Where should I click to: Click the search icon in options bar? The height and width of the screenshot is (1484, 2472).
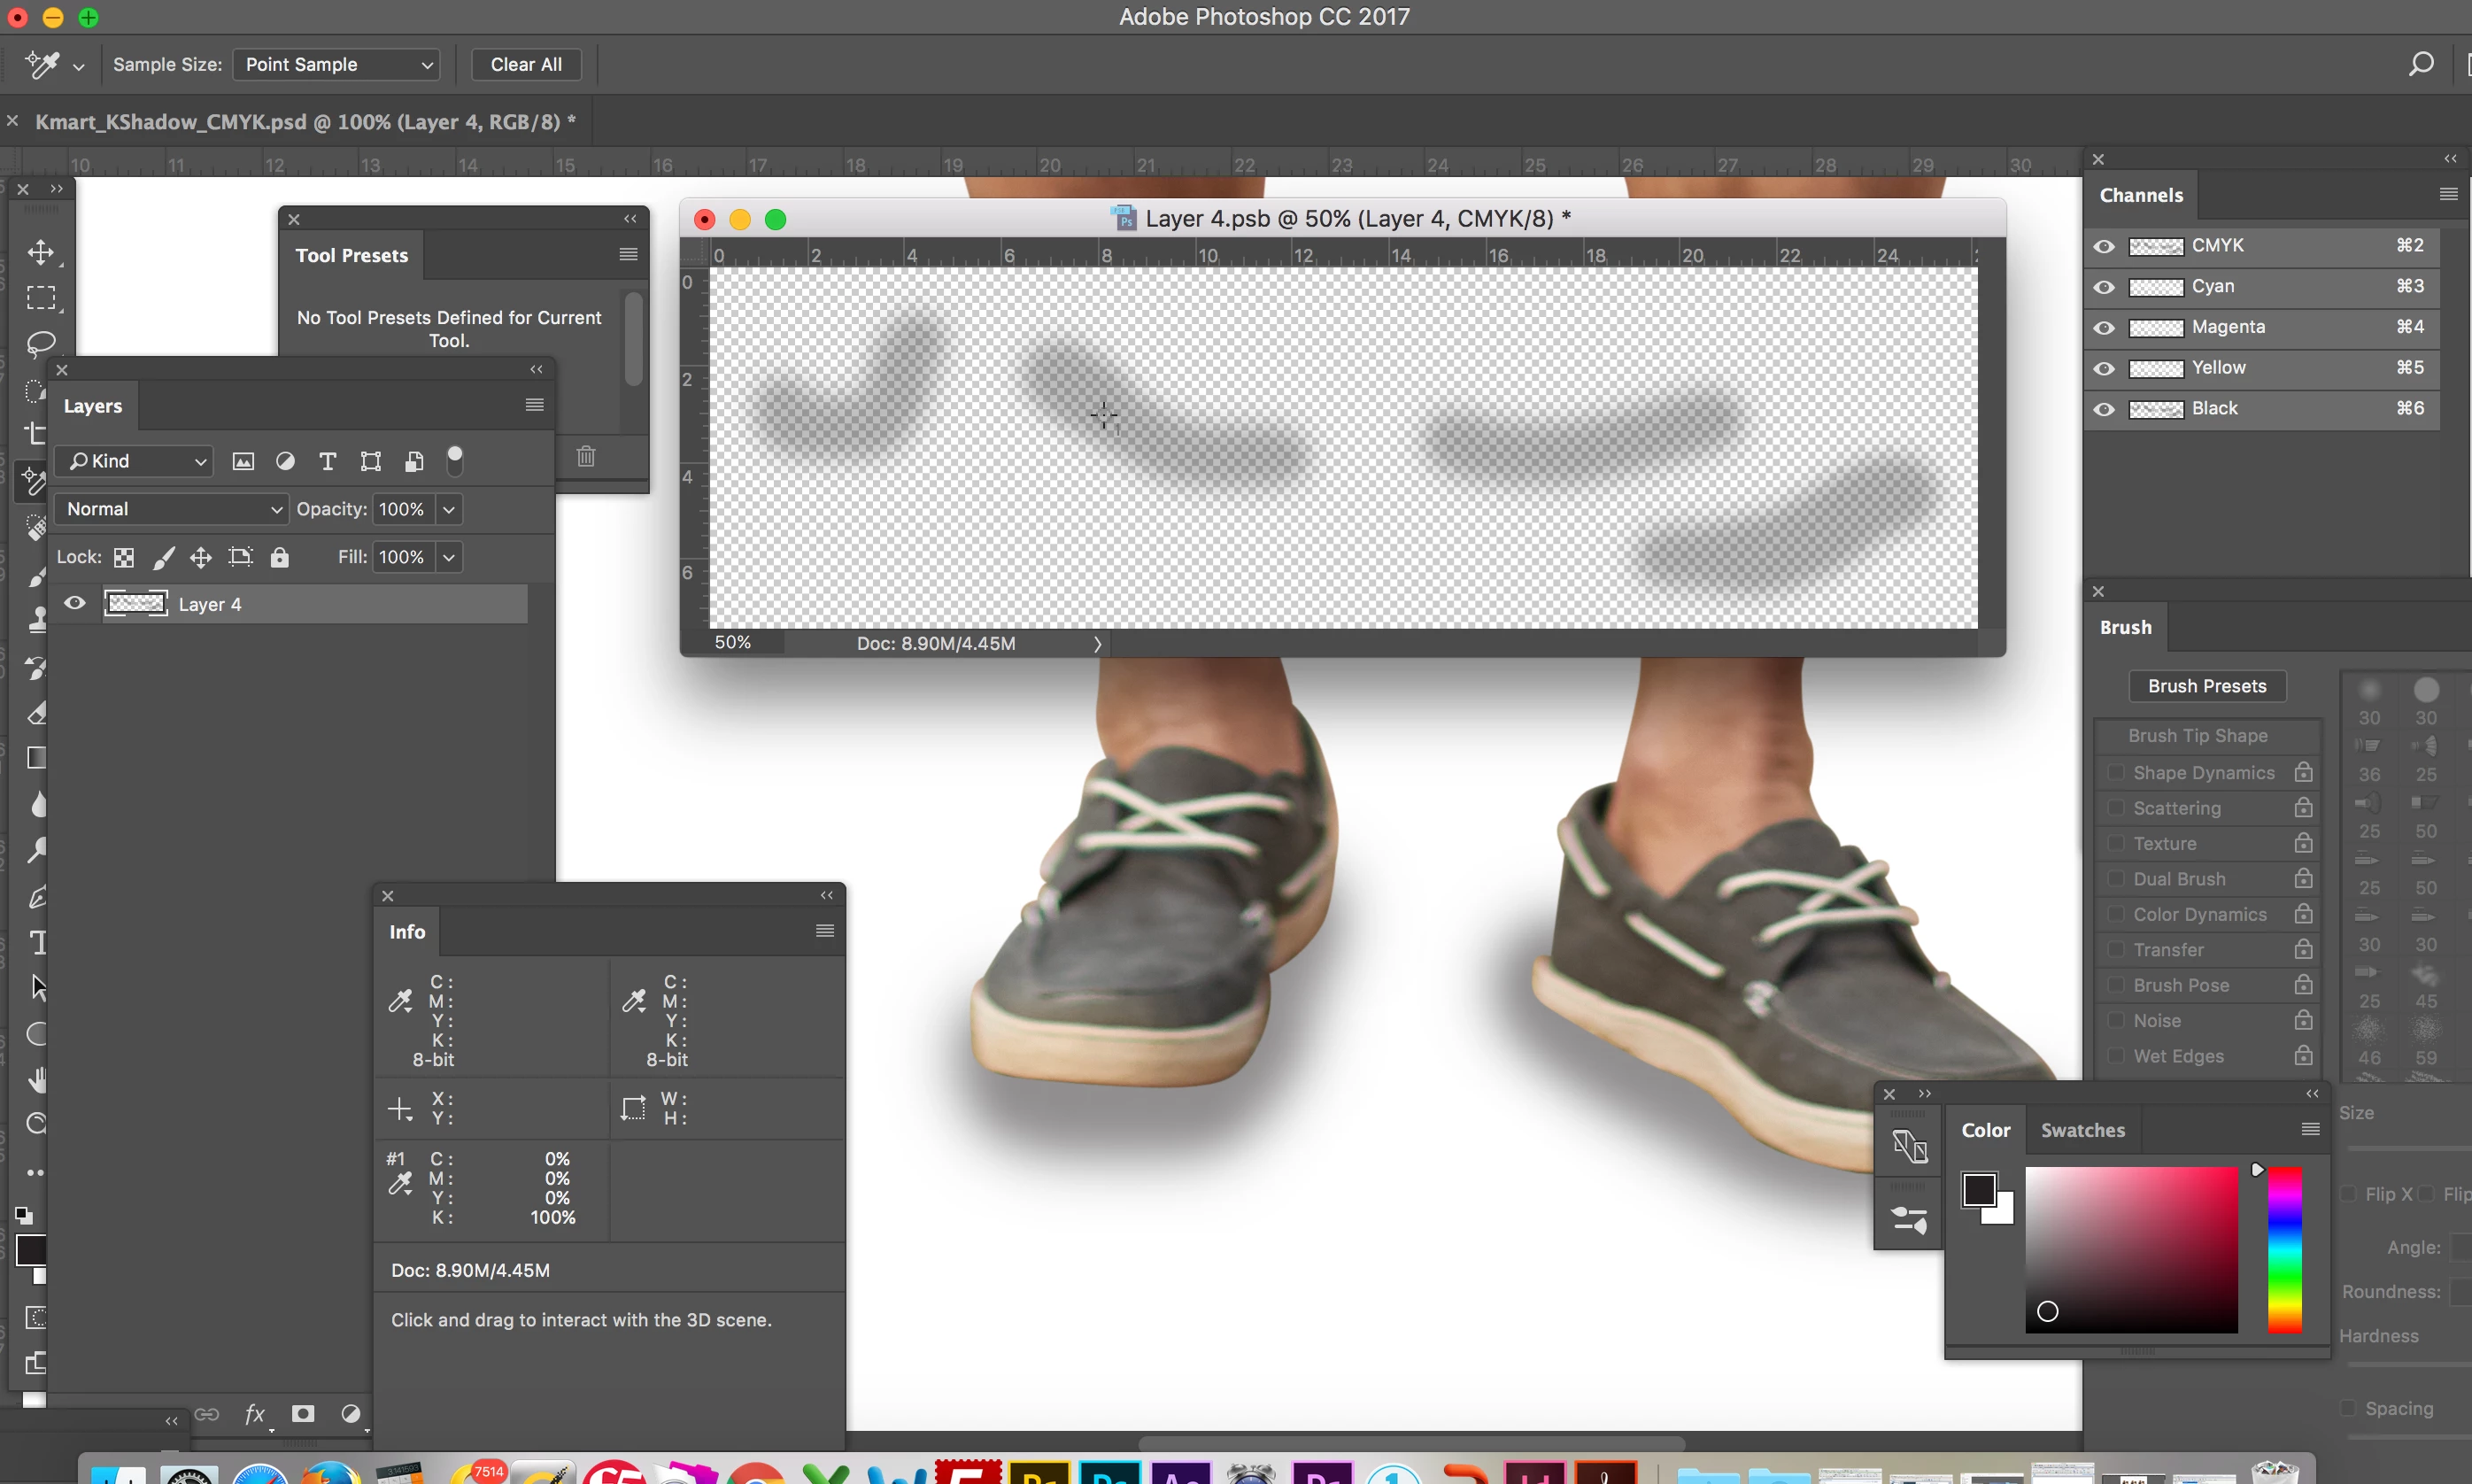[2420, 64]
